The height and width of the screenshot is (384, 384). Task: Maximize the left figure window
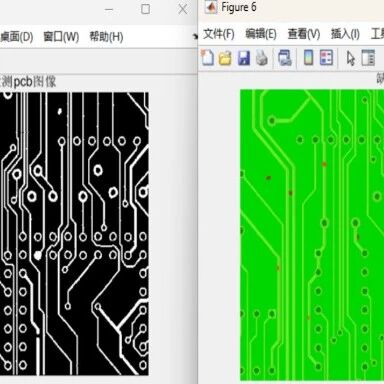coord(145,9)
